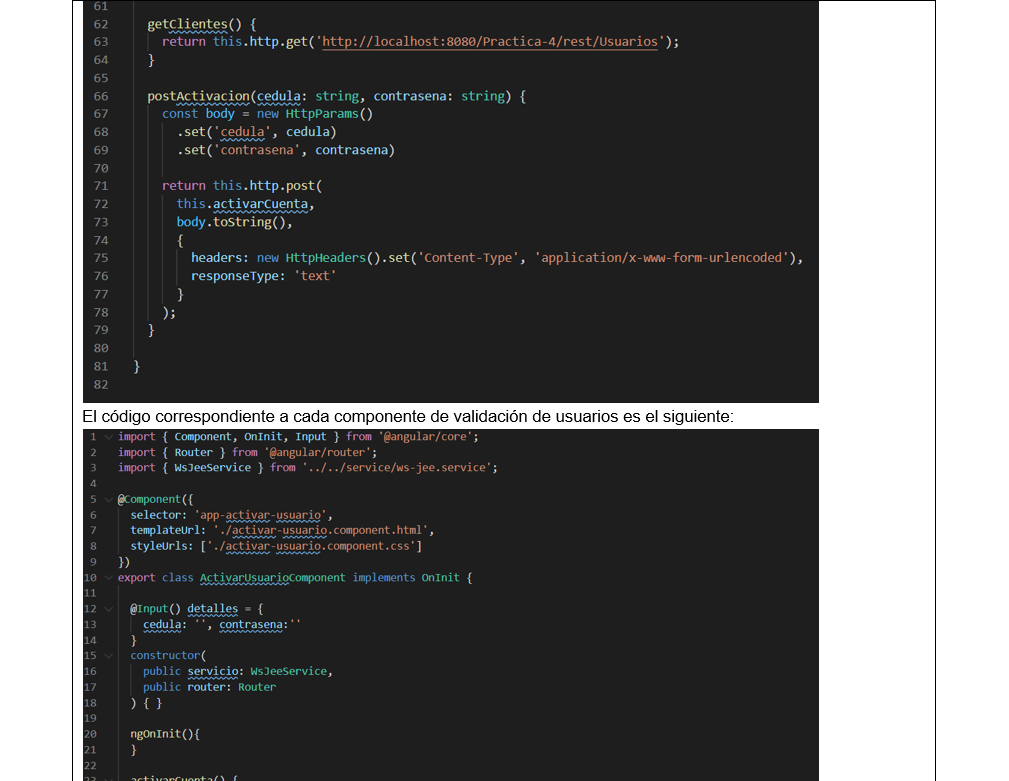The width and height of the screenshot is (1009, 781).
Task: Collapse the ActivarUsuarioComponent class fold
Action: [110, 577]
